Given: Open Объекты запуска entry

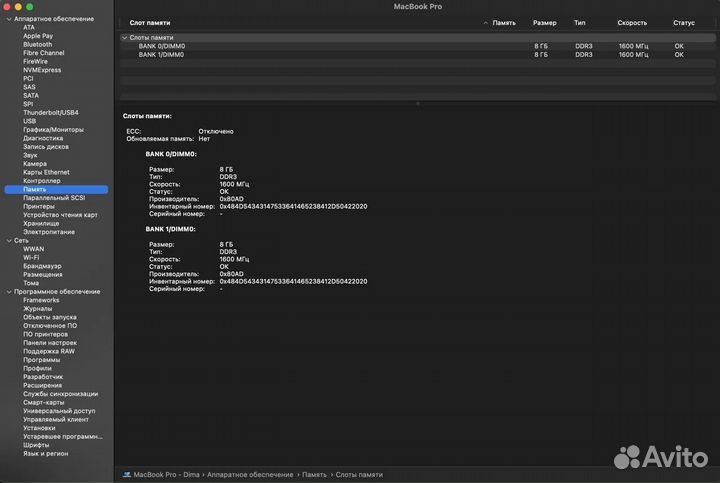Looking at the screenshot, I should (50, 317).
